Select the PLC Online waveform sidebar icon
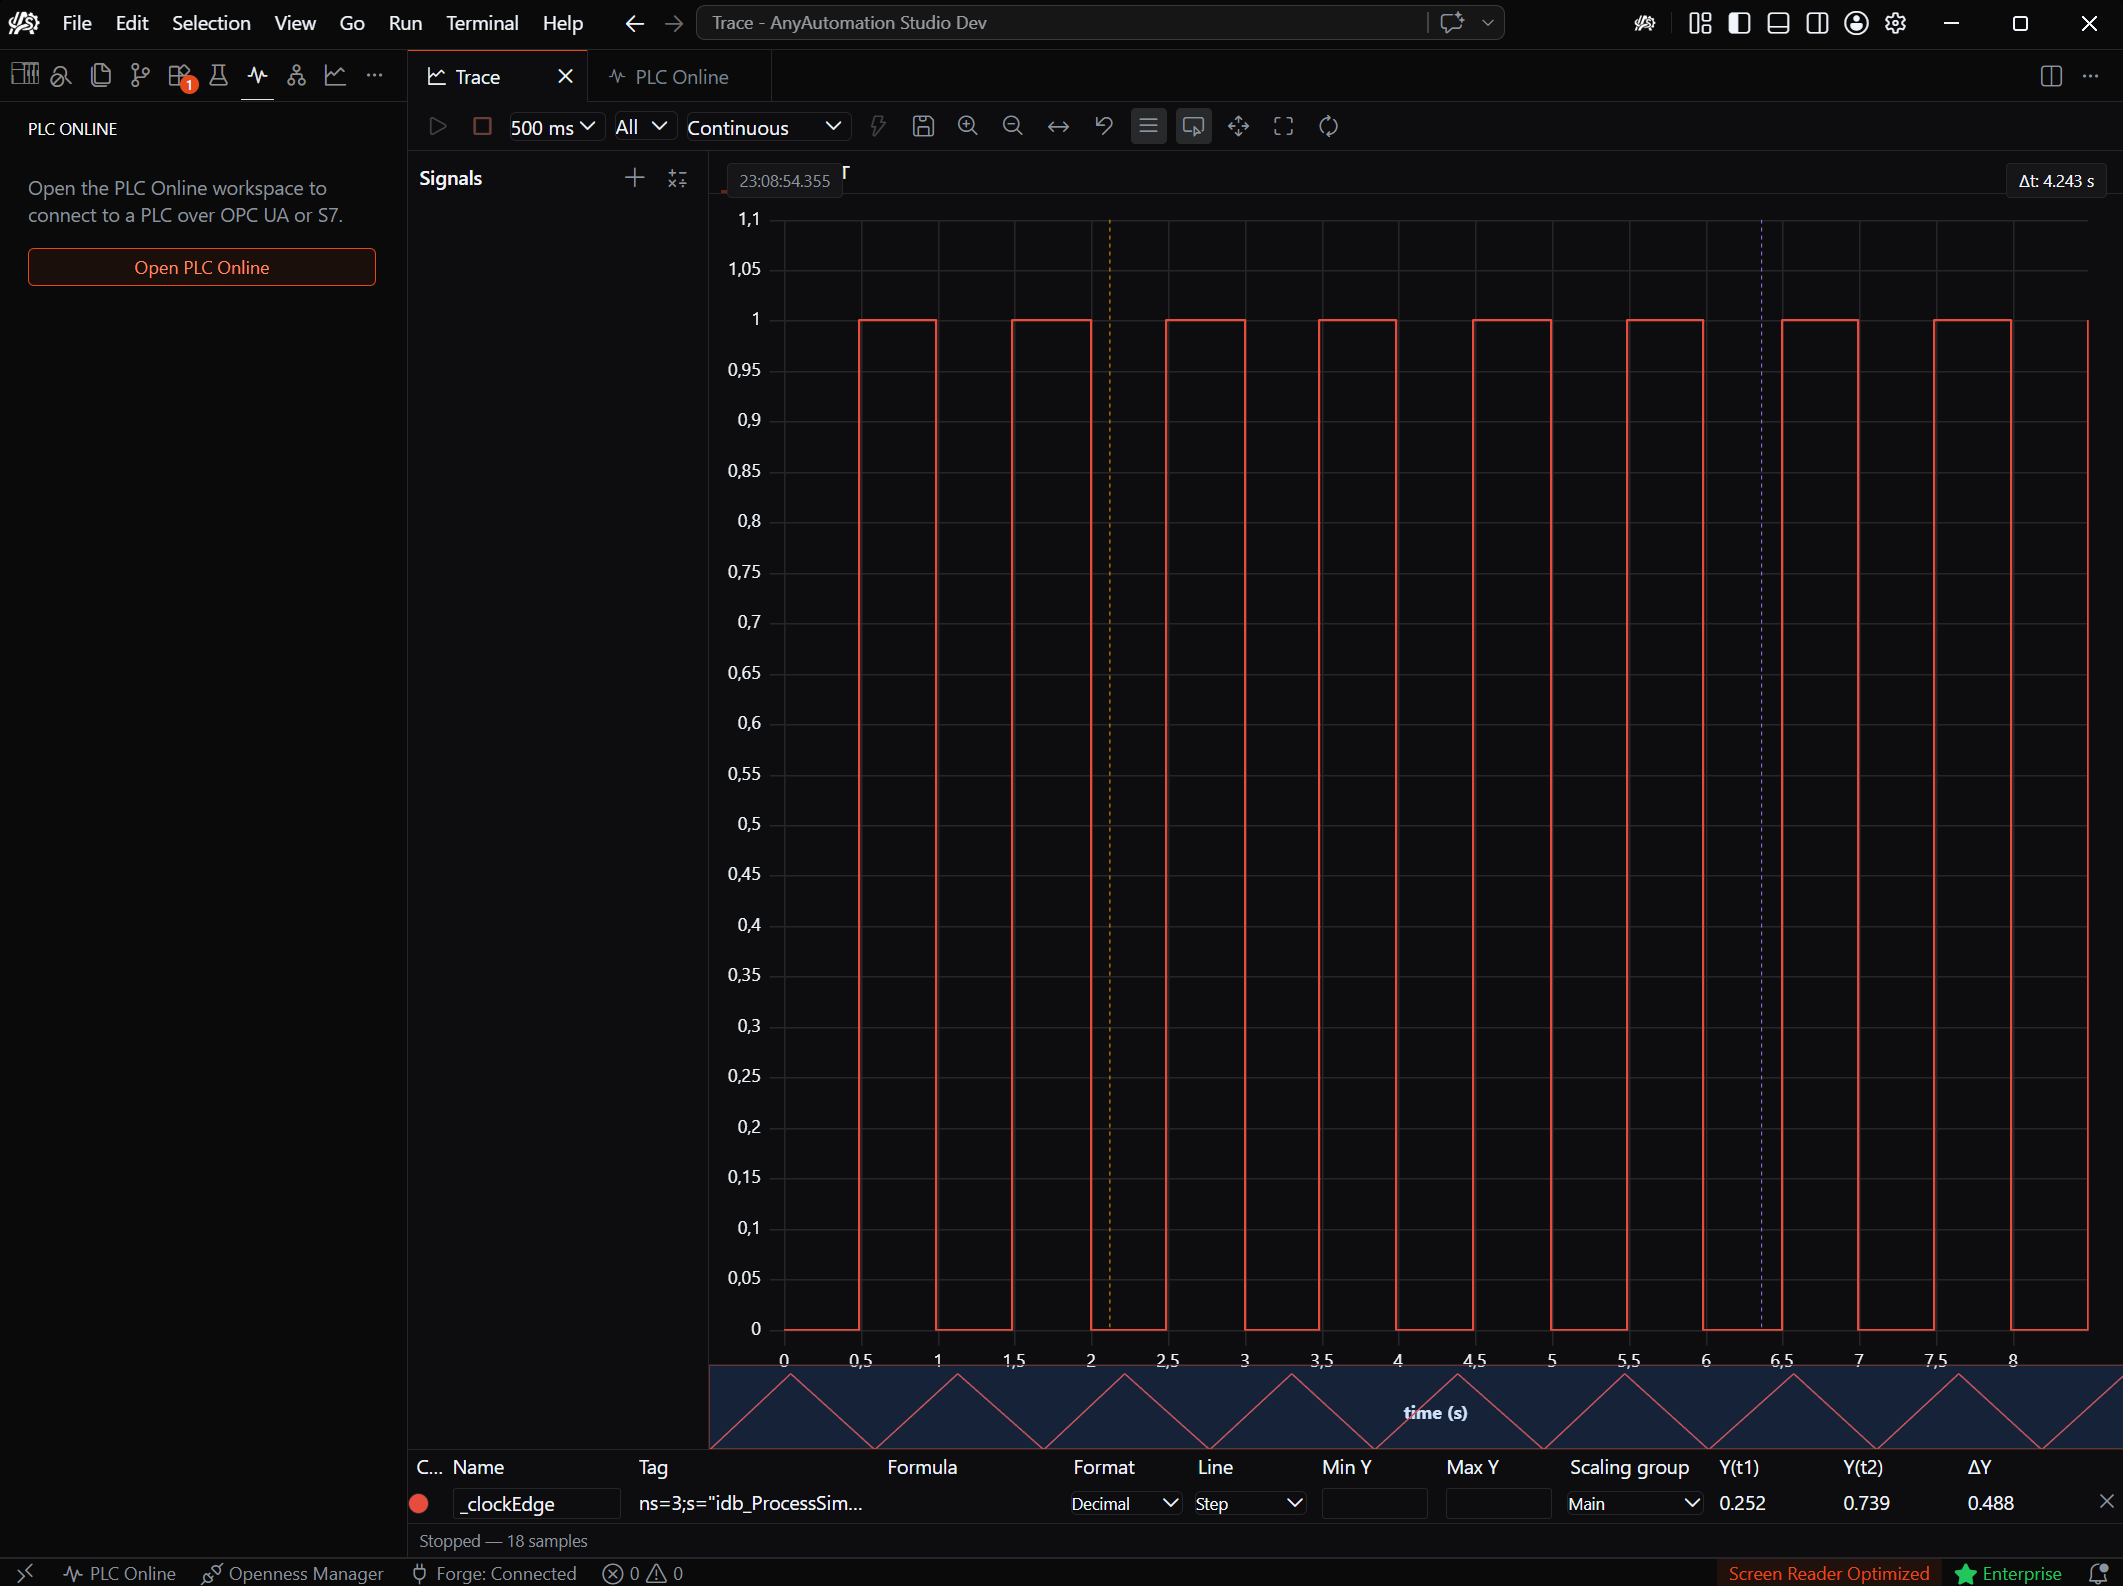Image resolution: width=2123 pixels, height=1586 pixels. click(257, 75)
